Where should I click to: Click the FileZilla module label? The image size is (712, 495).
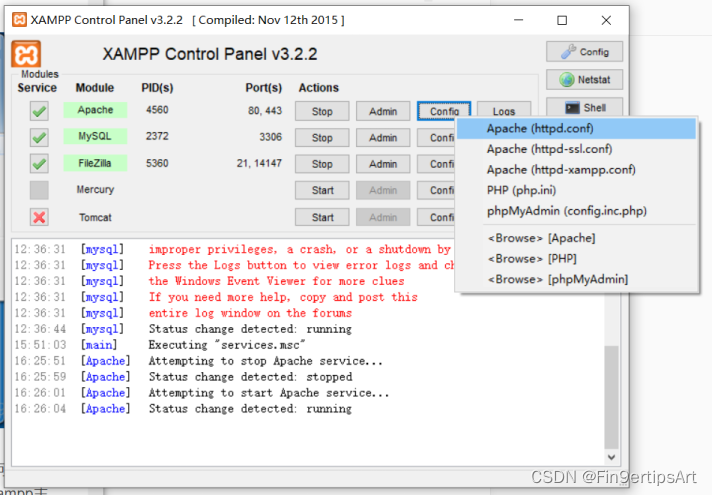coord(95,163)
